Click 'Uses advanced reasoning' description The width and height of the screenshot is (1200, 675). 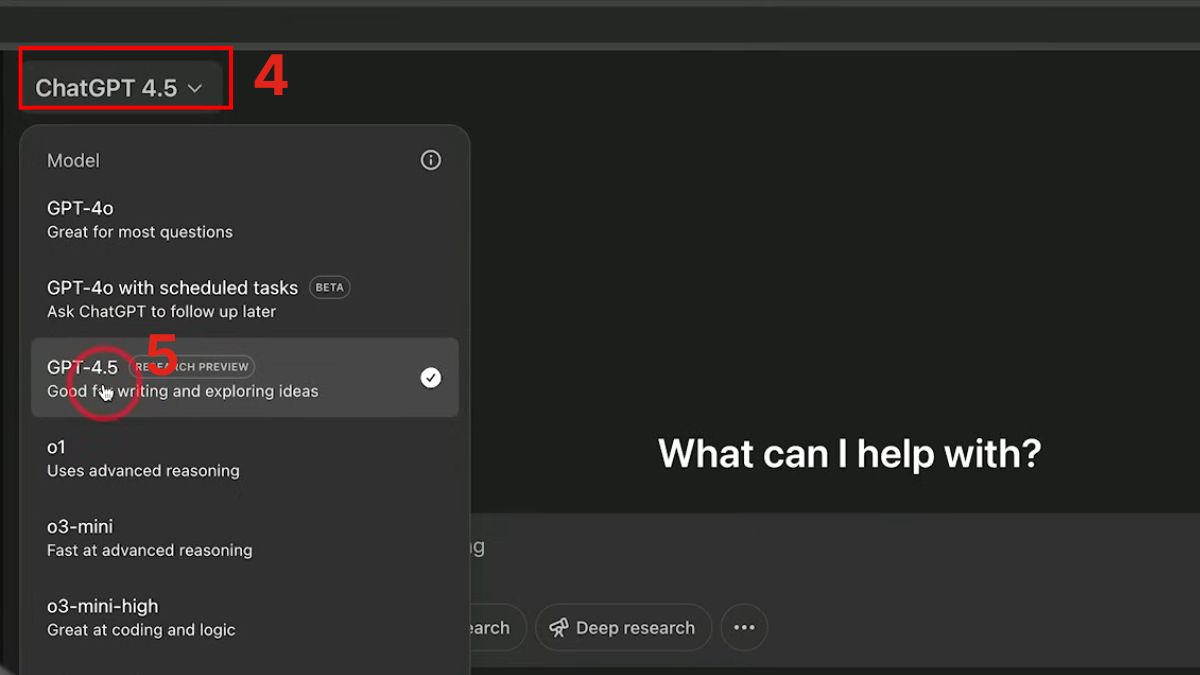(x=143, y=471)
